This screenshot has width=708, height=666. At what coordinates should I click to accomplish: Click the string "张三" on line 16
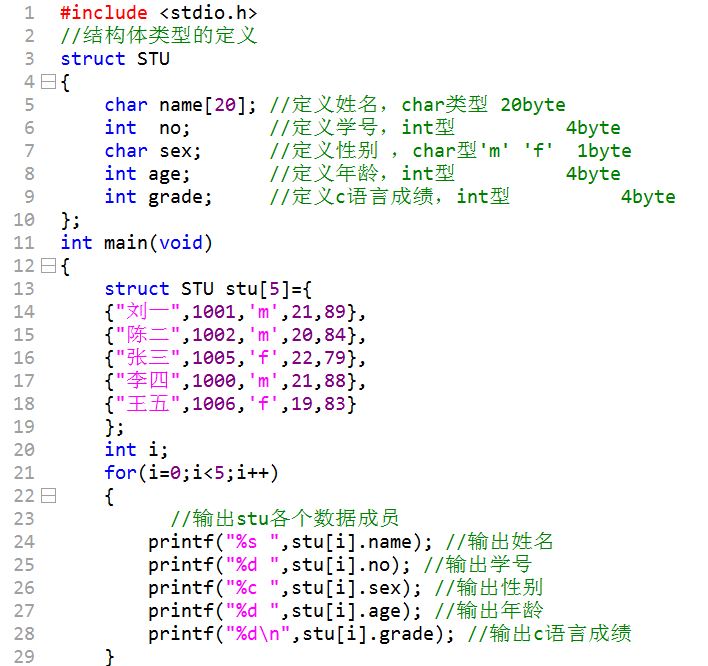click(x=148, y=358)
